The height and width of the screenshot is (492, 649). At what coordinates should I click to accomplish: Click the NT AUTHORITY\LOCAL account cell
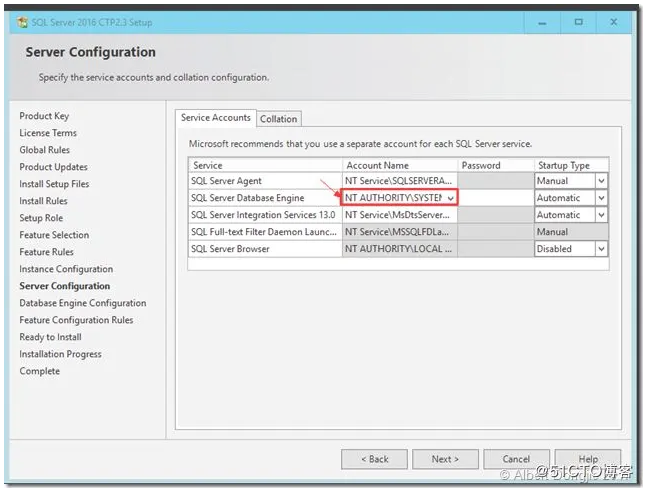click(399, 249)
